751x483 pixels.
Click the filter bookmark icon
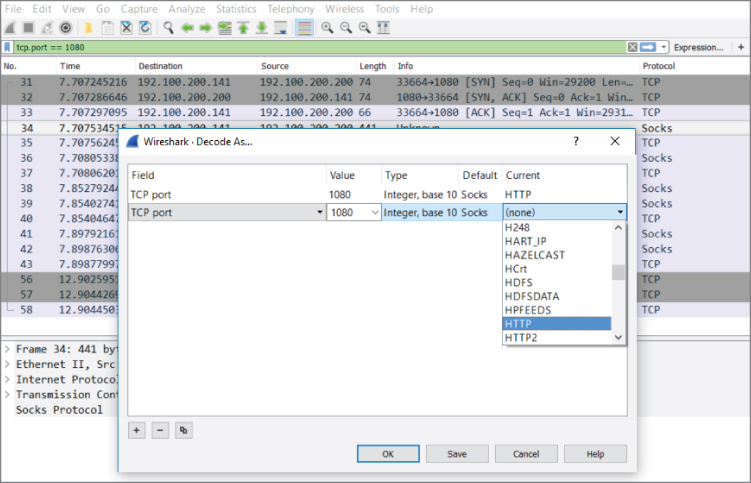tap(7, 47)
